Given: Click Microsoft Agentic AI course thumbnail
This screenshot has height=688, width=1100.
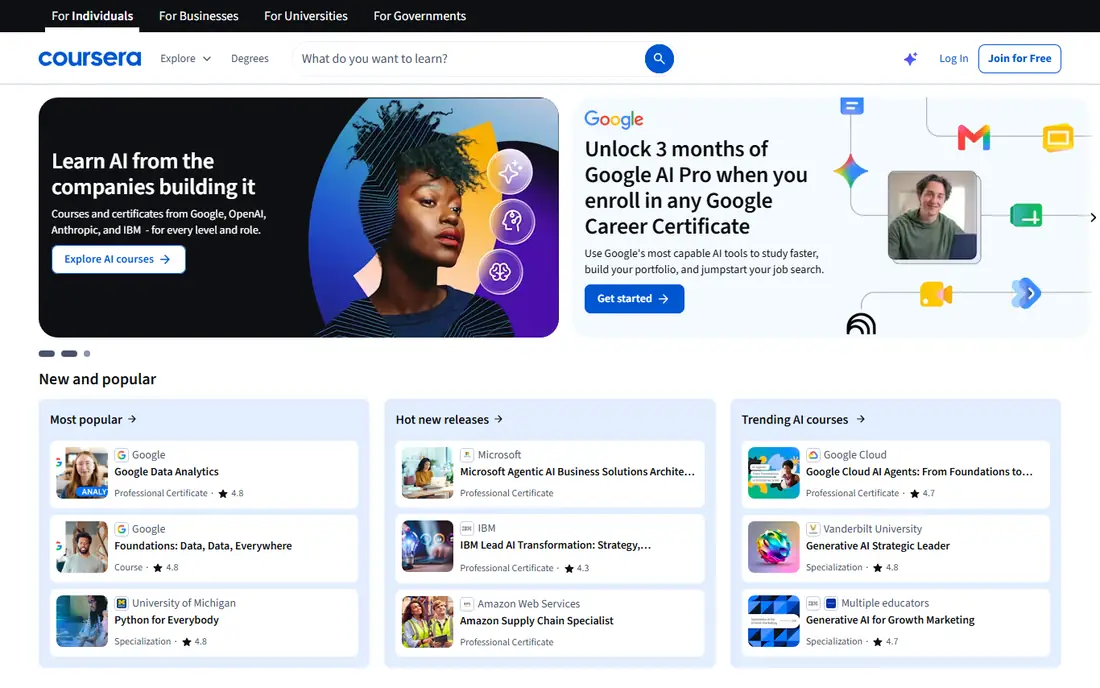Looking at the screenshot, I should coord(427,473).
